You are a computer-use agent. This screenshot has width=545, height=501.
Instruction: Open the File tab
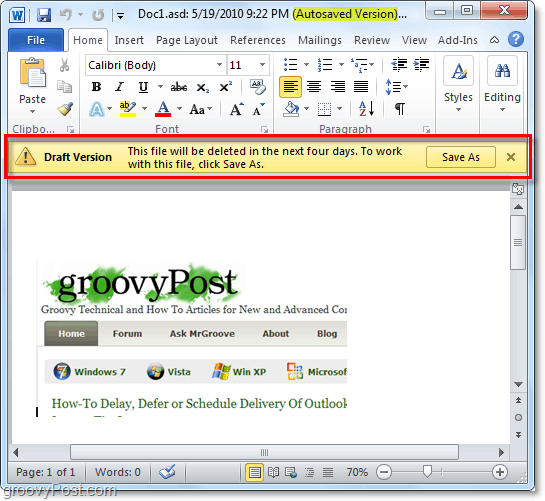(36, 40)
